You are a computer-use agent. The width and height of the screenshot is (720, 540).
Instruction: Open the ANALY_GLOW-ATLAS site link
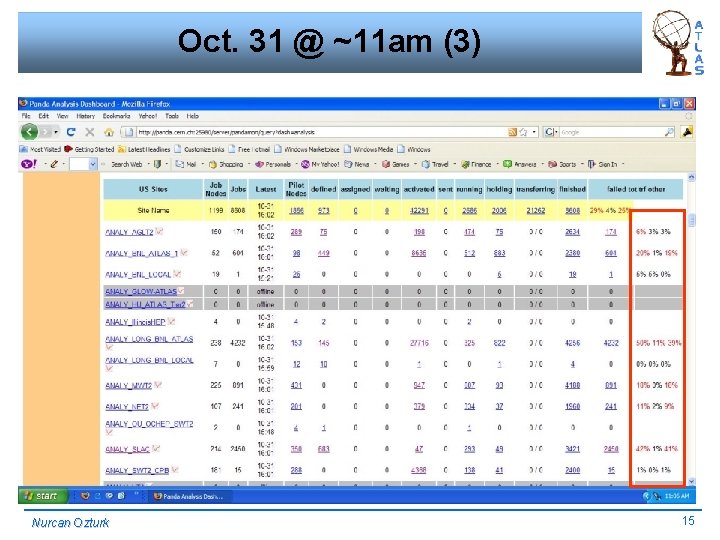click(141, 292)
